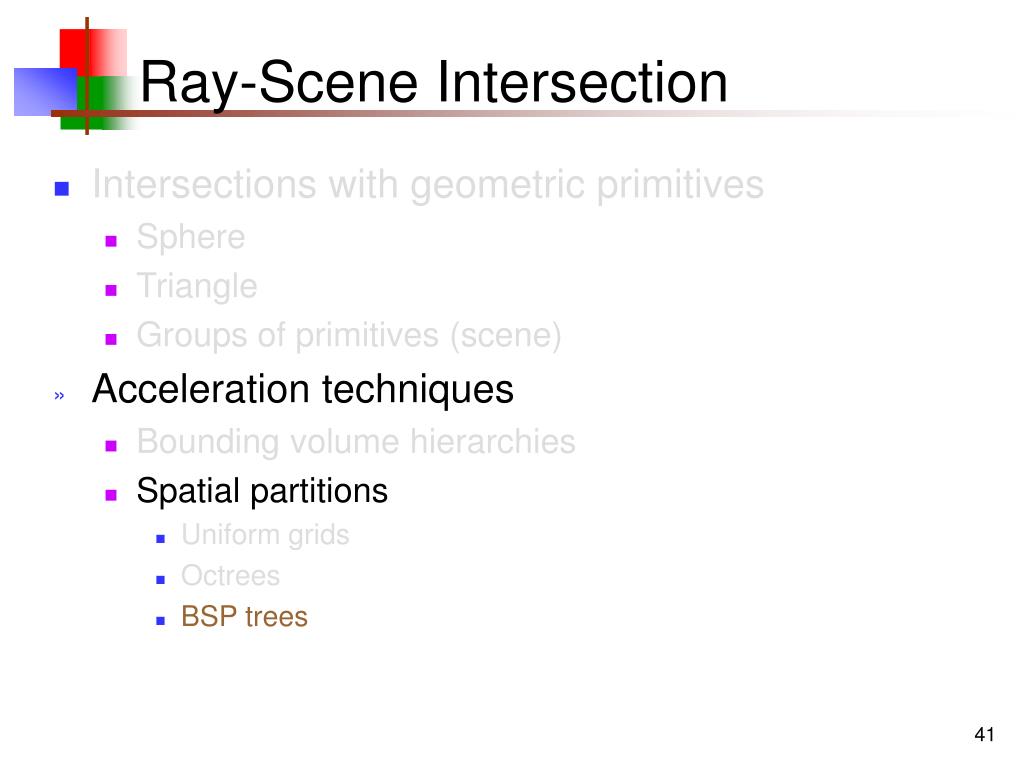Image resolution: width=1024 pixels, height=768 pixels.
Task: Click the magenta bullet next to Spatial partitions
Action: (x=111, y=495)
